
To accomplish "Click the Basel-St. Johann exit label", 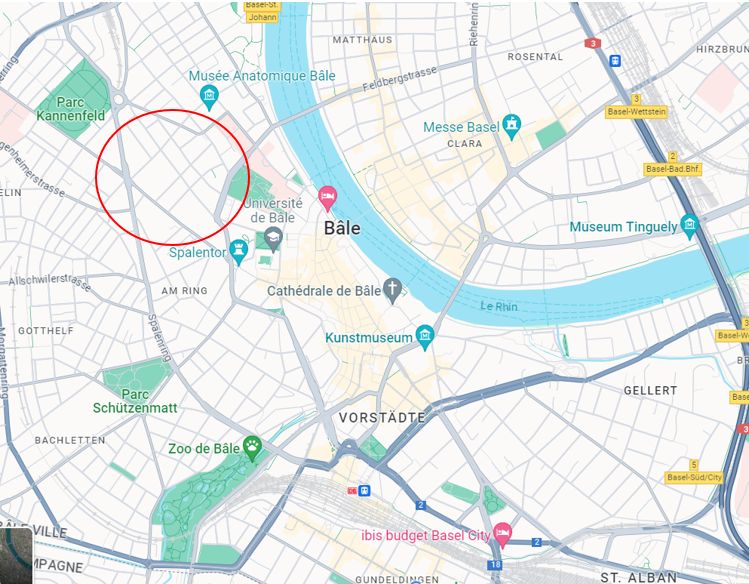I will (x=262, y=12).
